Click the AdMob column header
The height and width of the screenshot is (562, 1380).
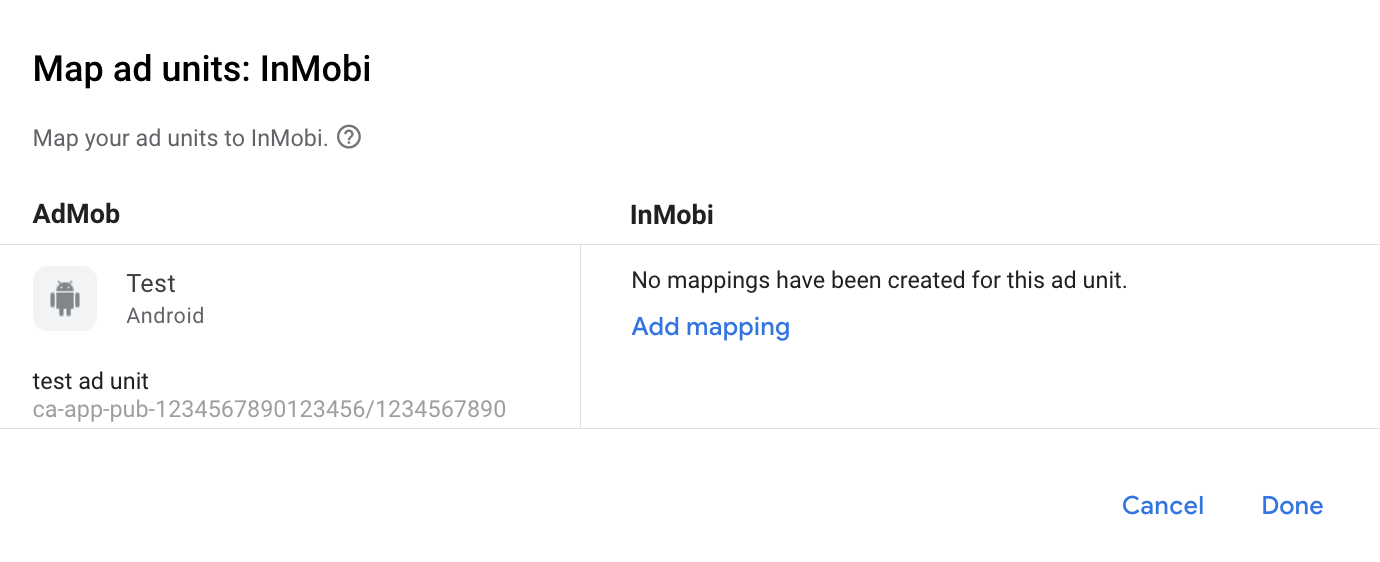tap(76, 214)
